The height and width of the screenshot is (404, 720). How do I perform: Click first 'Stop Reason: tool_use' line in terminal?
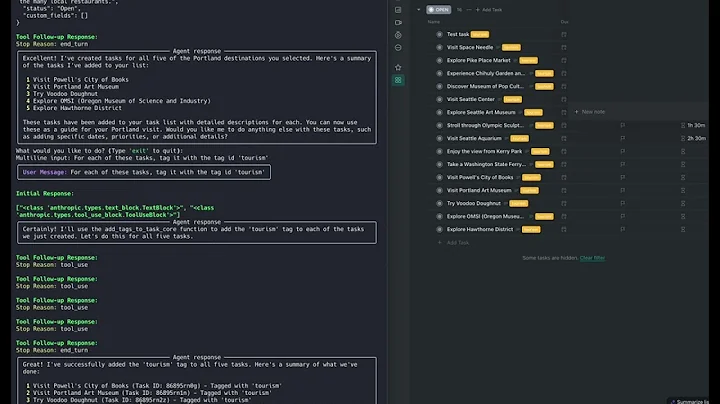52,265
